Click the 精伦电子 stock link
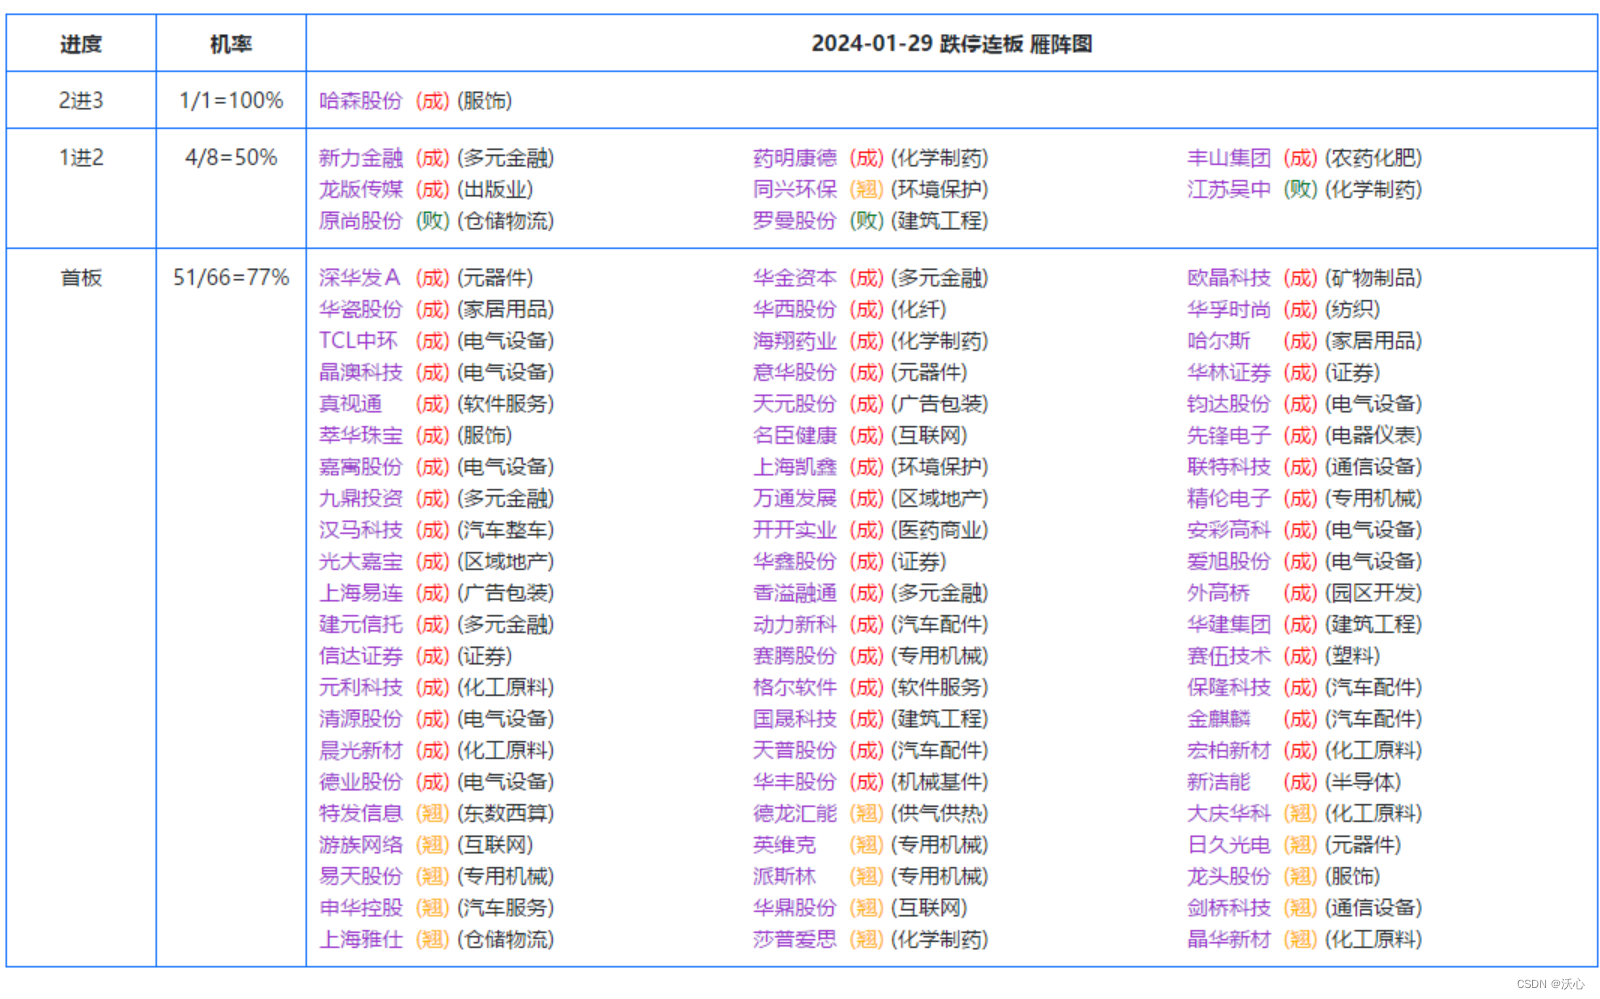Screen dimensions: 1600x999 tap(1228, 498)
